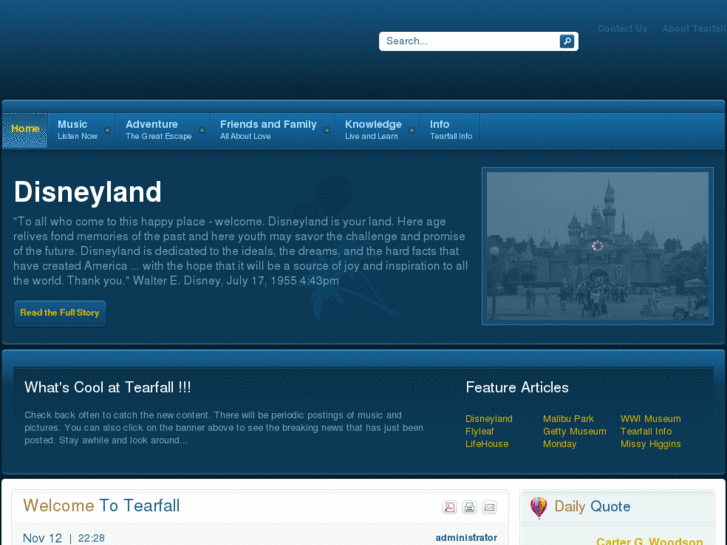The width and height of the screenshot is (727, 545).
Task: Open the Monday article link
Action: coord(560,444)
